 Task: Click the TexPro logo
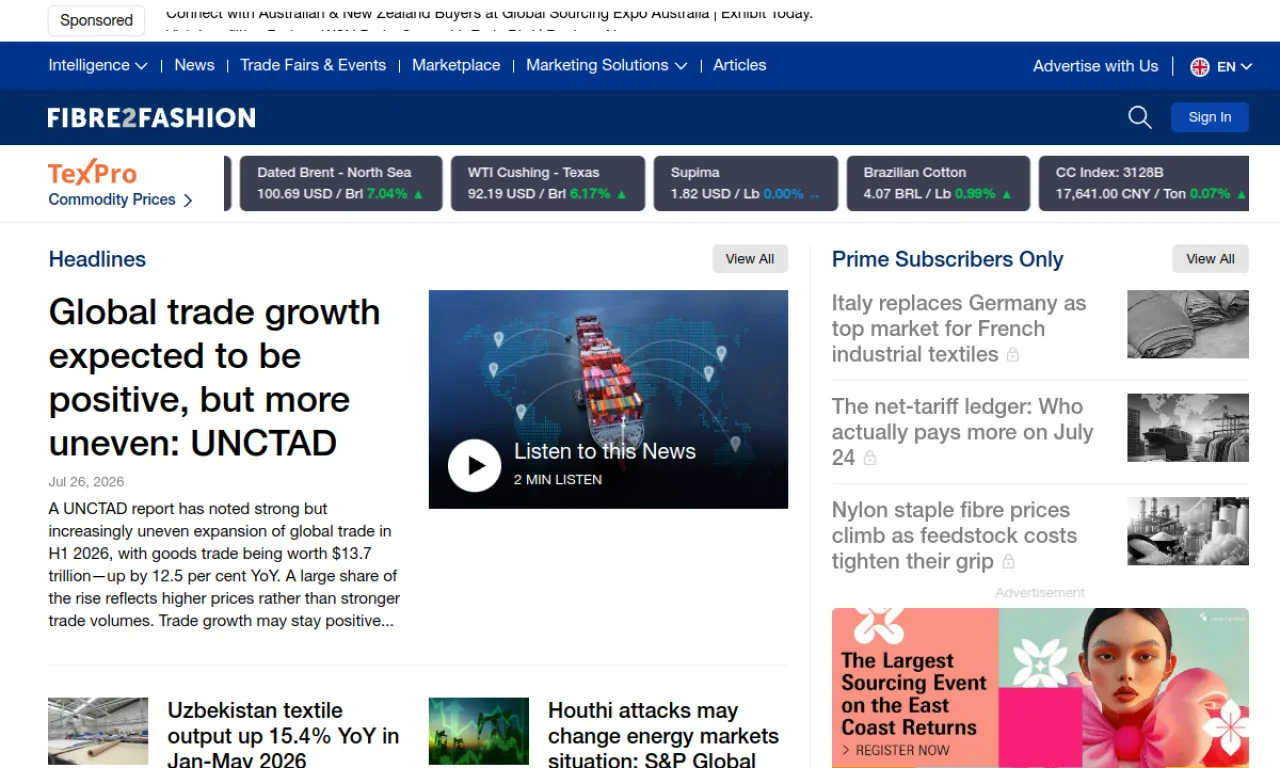click(x=92, y=173)
